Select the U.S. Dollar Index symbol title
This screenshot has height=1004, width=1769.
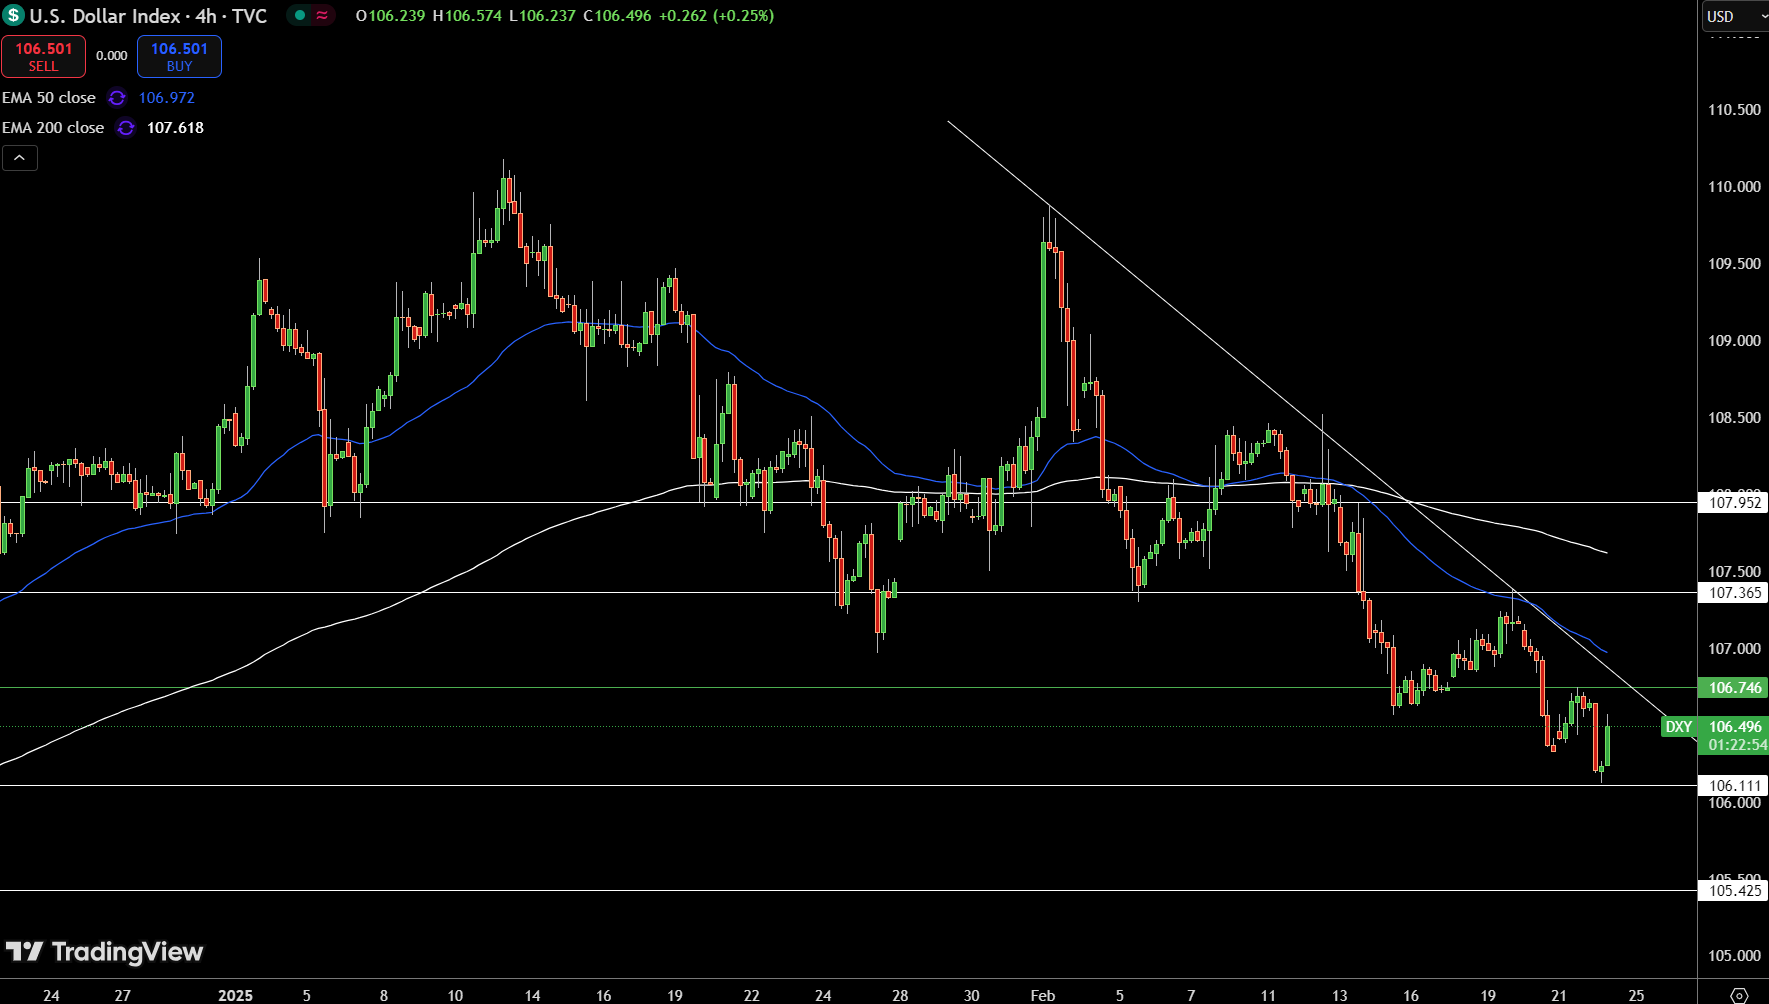pos(148,16)
